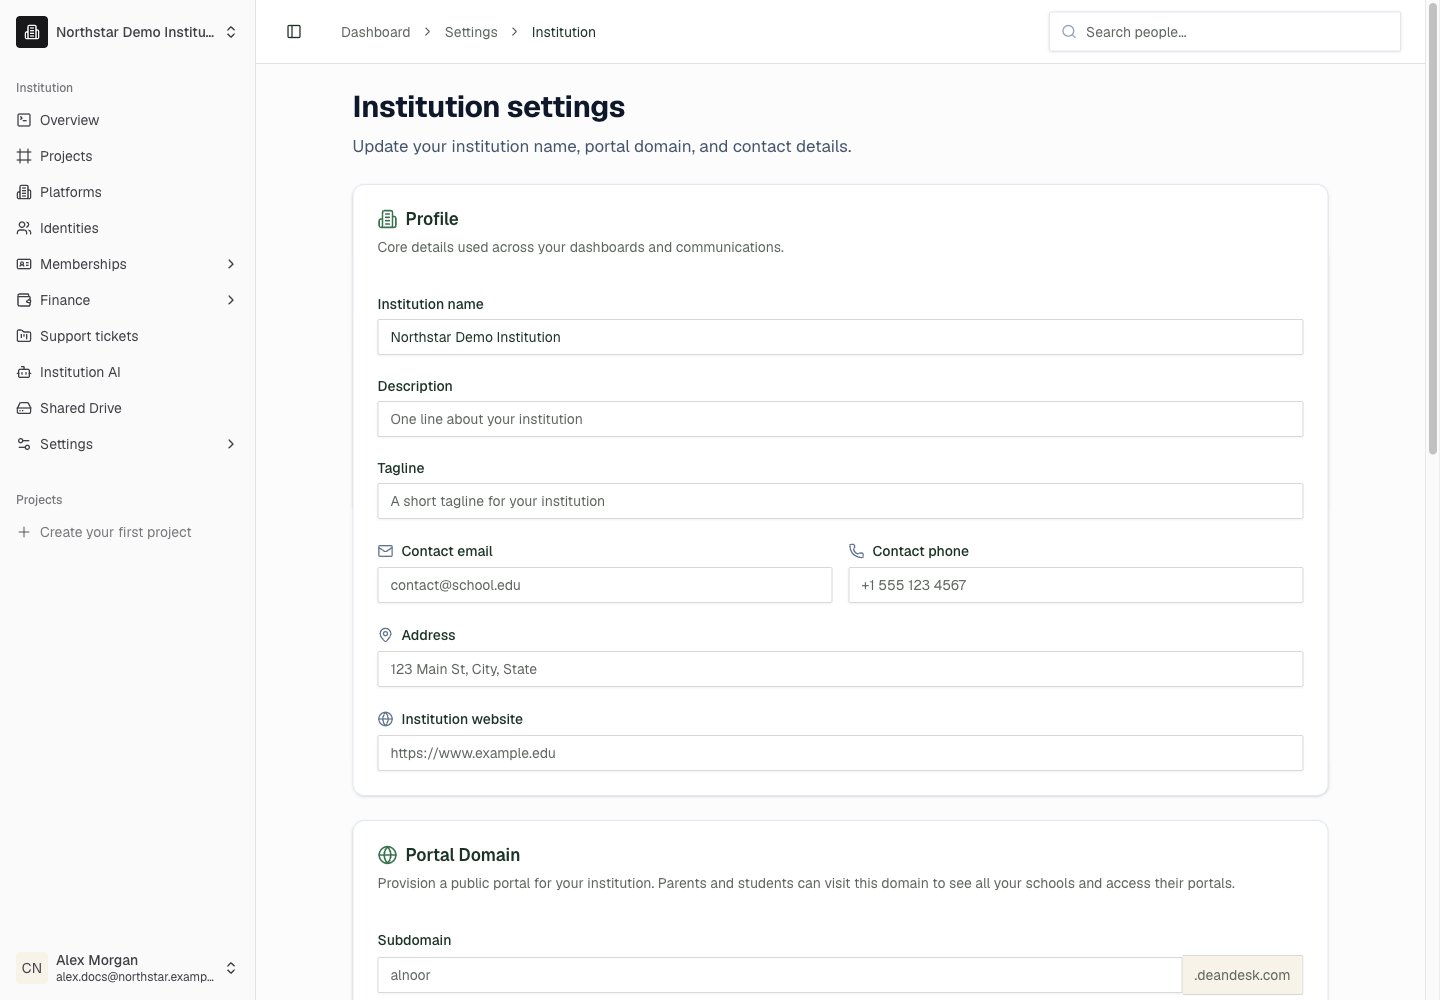The width and height of the screenshot is (1440, 1000).
Task: Click the Overview sidebar icon
Action: 24,120
